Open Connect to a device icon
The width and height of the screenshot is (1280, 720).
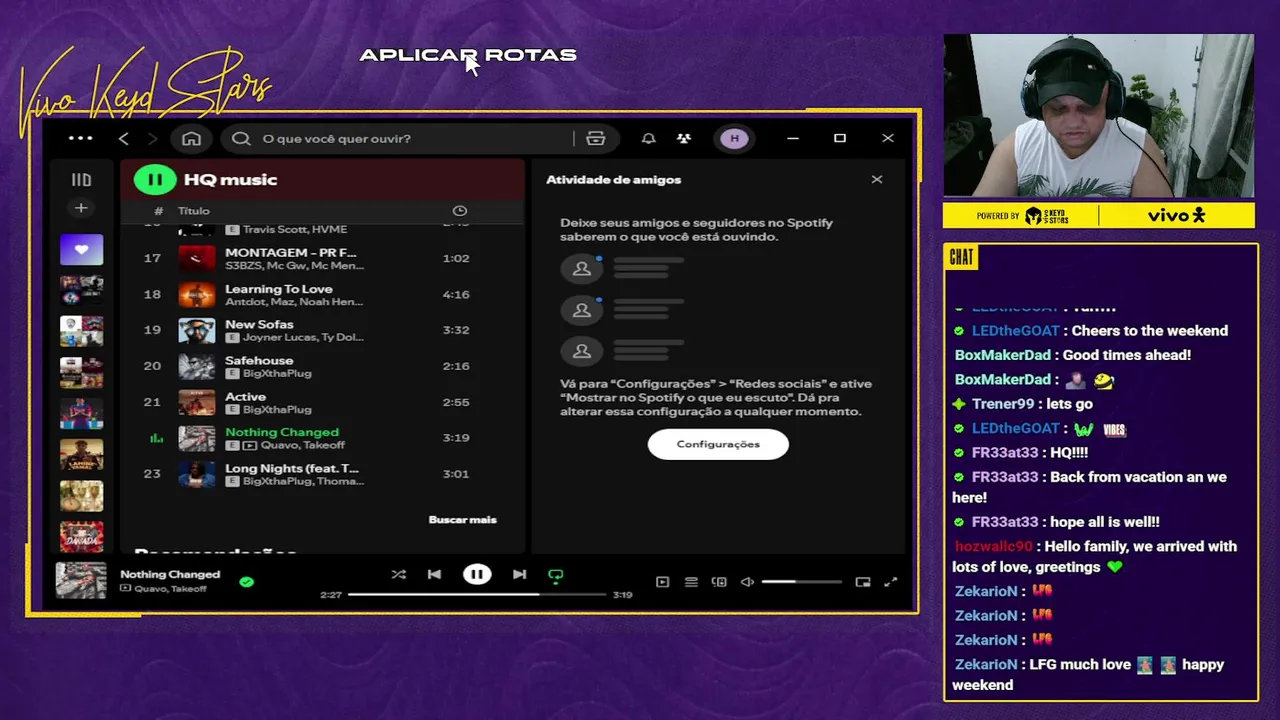(x=719, y=582)
